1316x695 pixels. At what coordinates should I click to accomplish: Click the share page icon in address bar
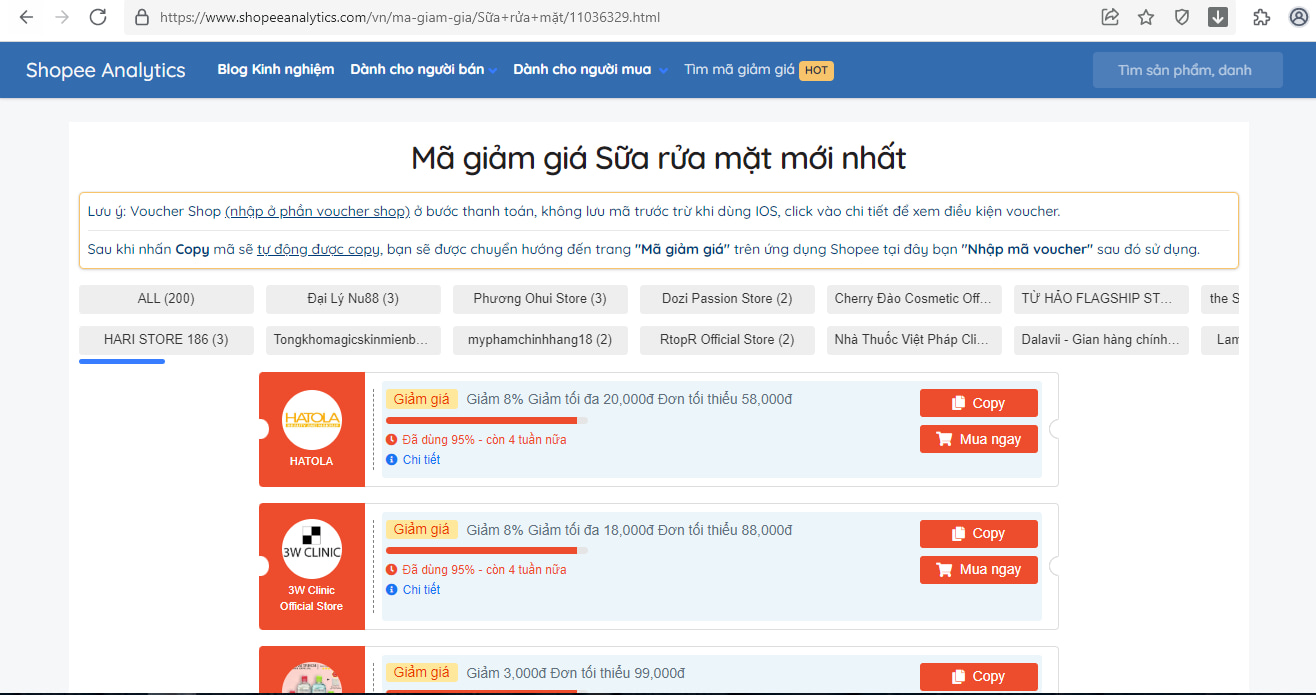1110,17
